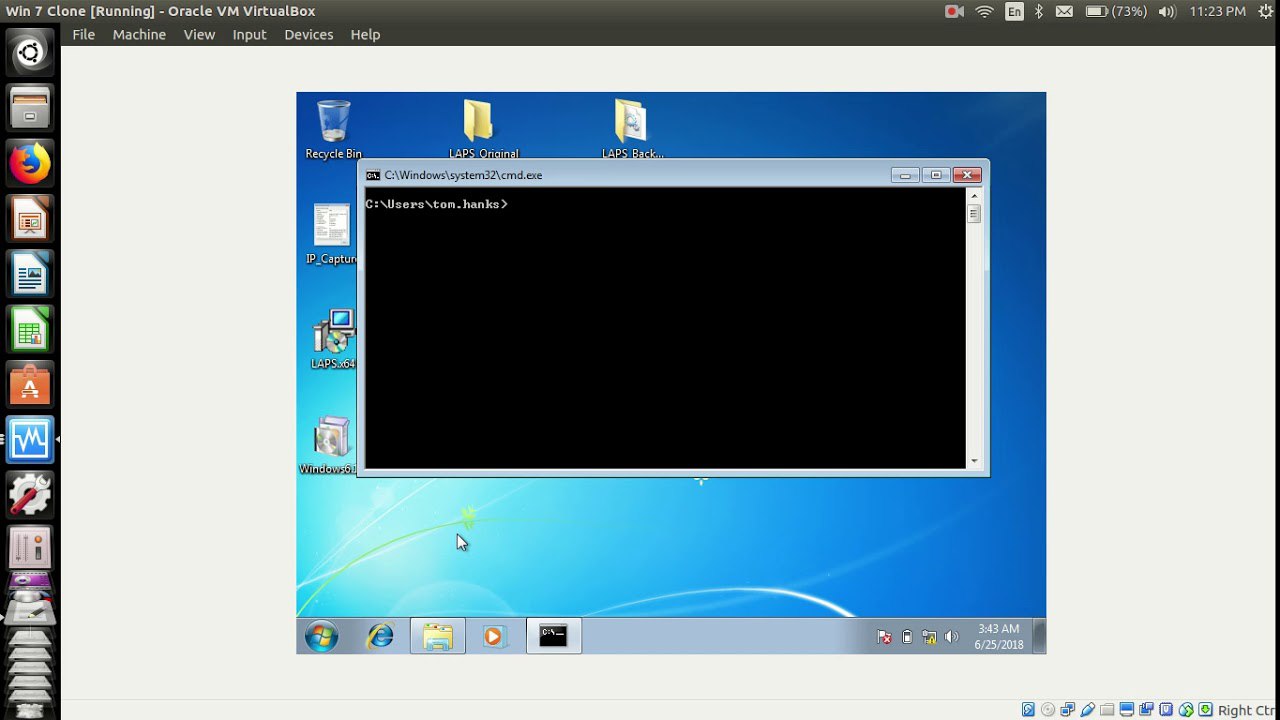The image size is (1280, 720).
Task: Open the audio mixer icon in the dock
Action: (30, 548)
